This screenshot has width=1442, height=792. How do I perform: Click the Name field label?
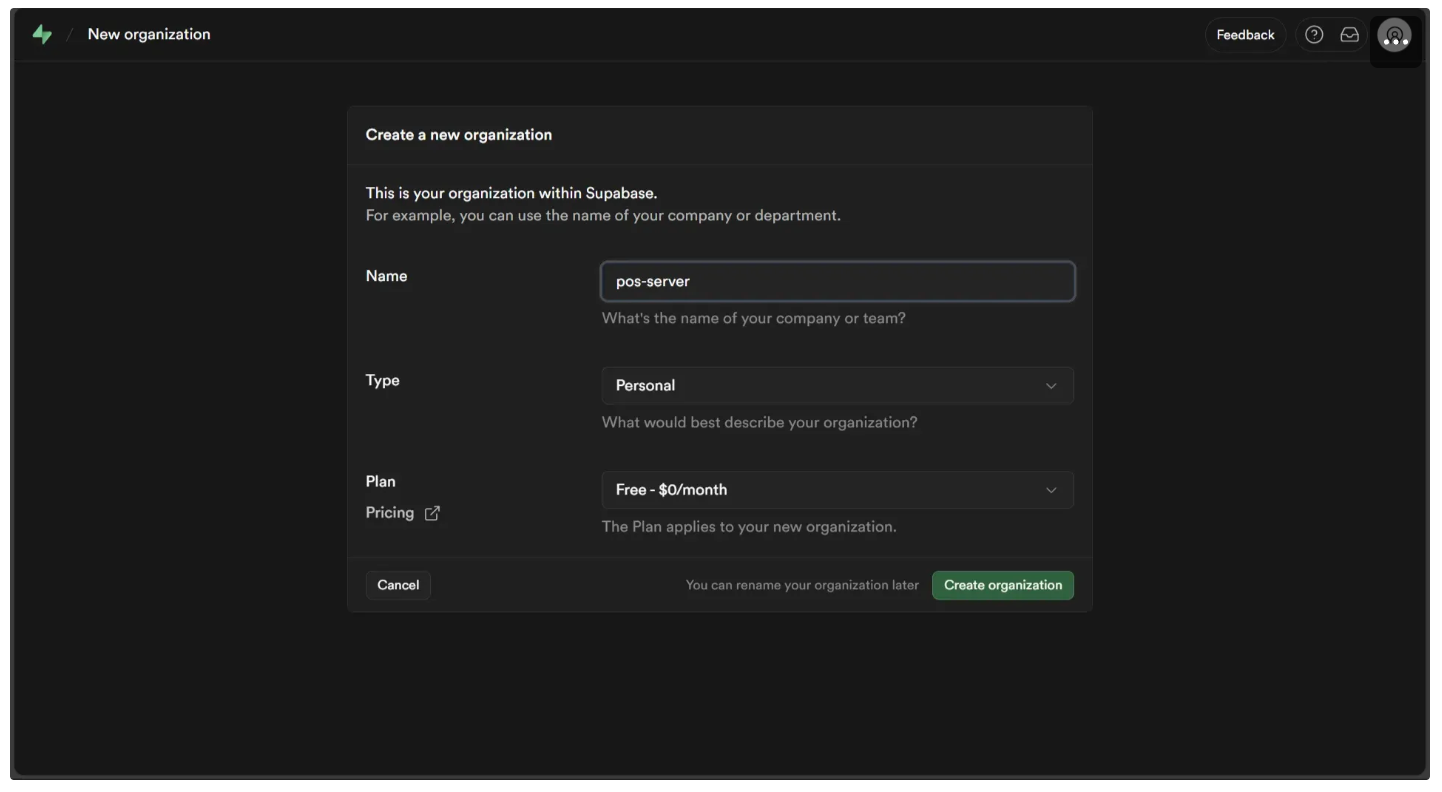click(386, 276)
